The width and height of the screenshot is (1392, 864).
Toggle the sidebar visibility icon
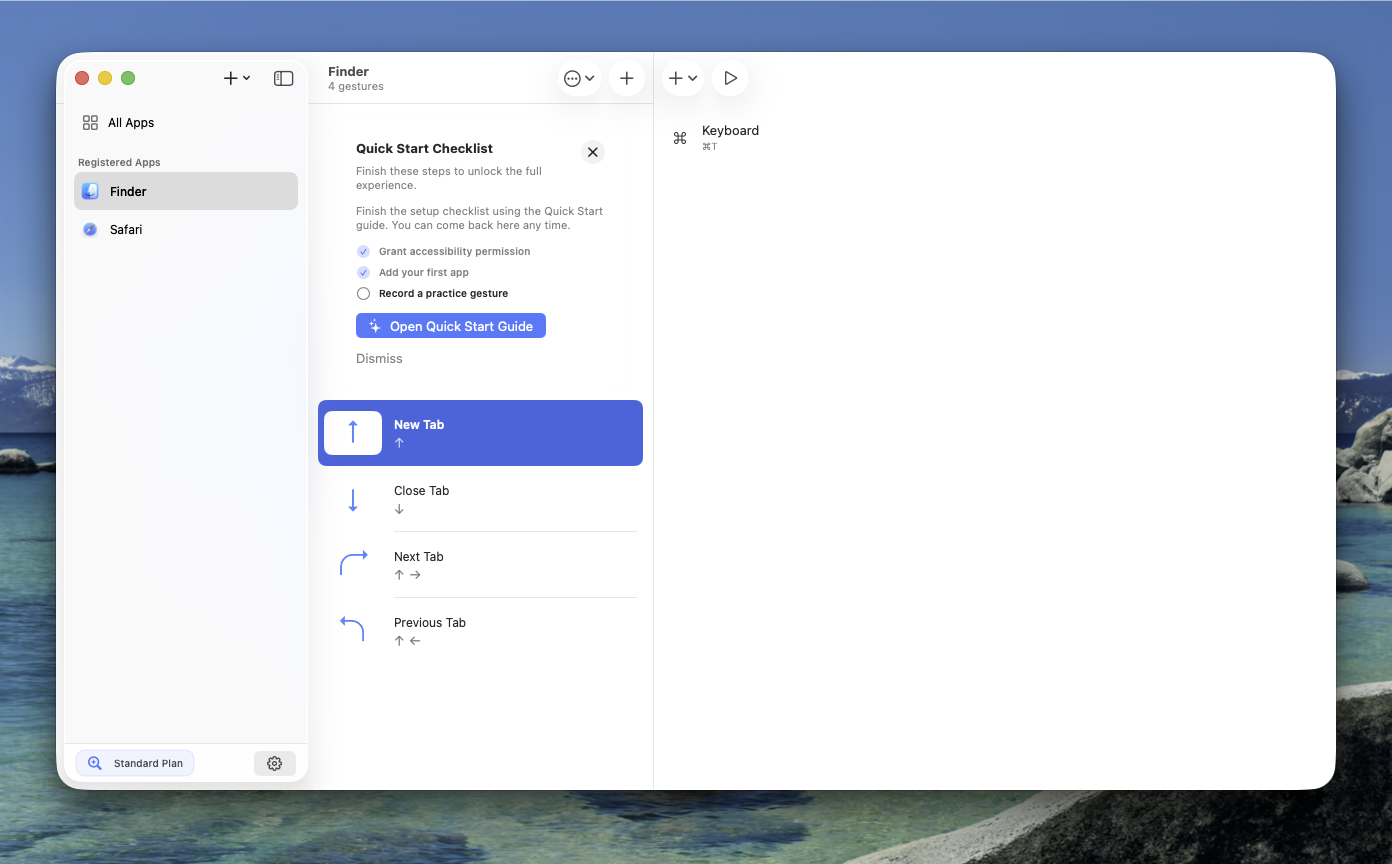click(x=283, y=77)
